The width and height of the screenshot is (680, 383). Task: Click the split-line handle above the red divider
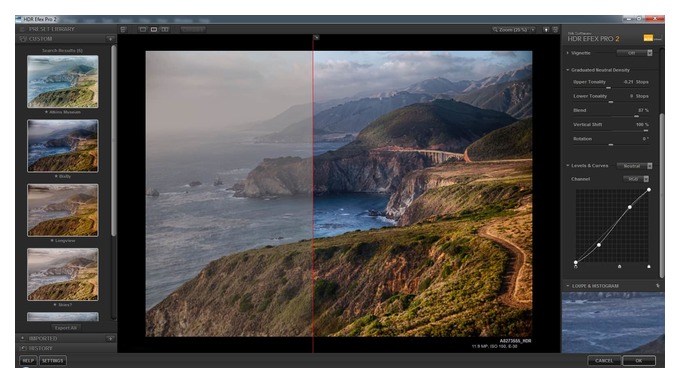click(316, 38)
